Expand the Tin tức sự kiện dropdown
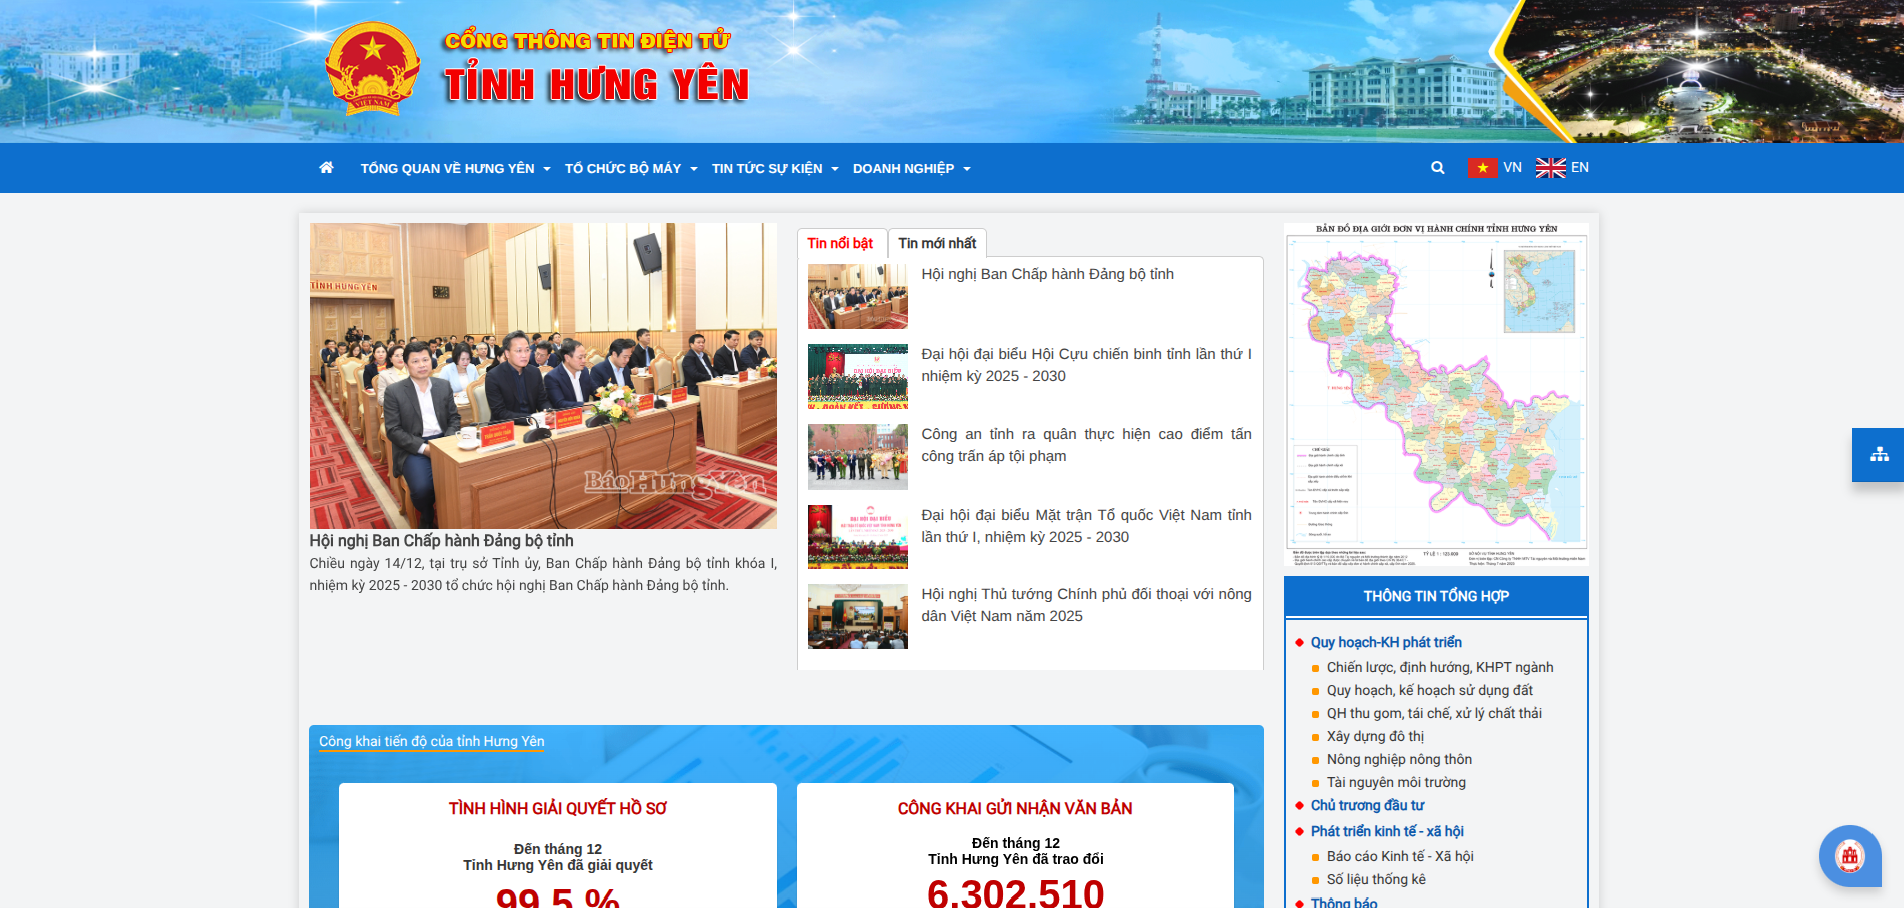Viewport: 1904px width, 908px height. point(774,169)
